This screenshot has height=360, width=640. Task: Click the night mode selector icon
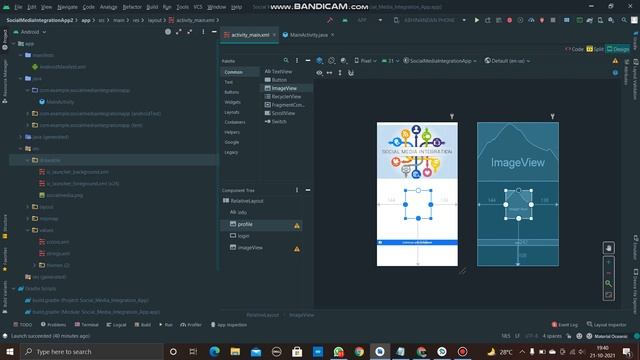tap(344, 60)
